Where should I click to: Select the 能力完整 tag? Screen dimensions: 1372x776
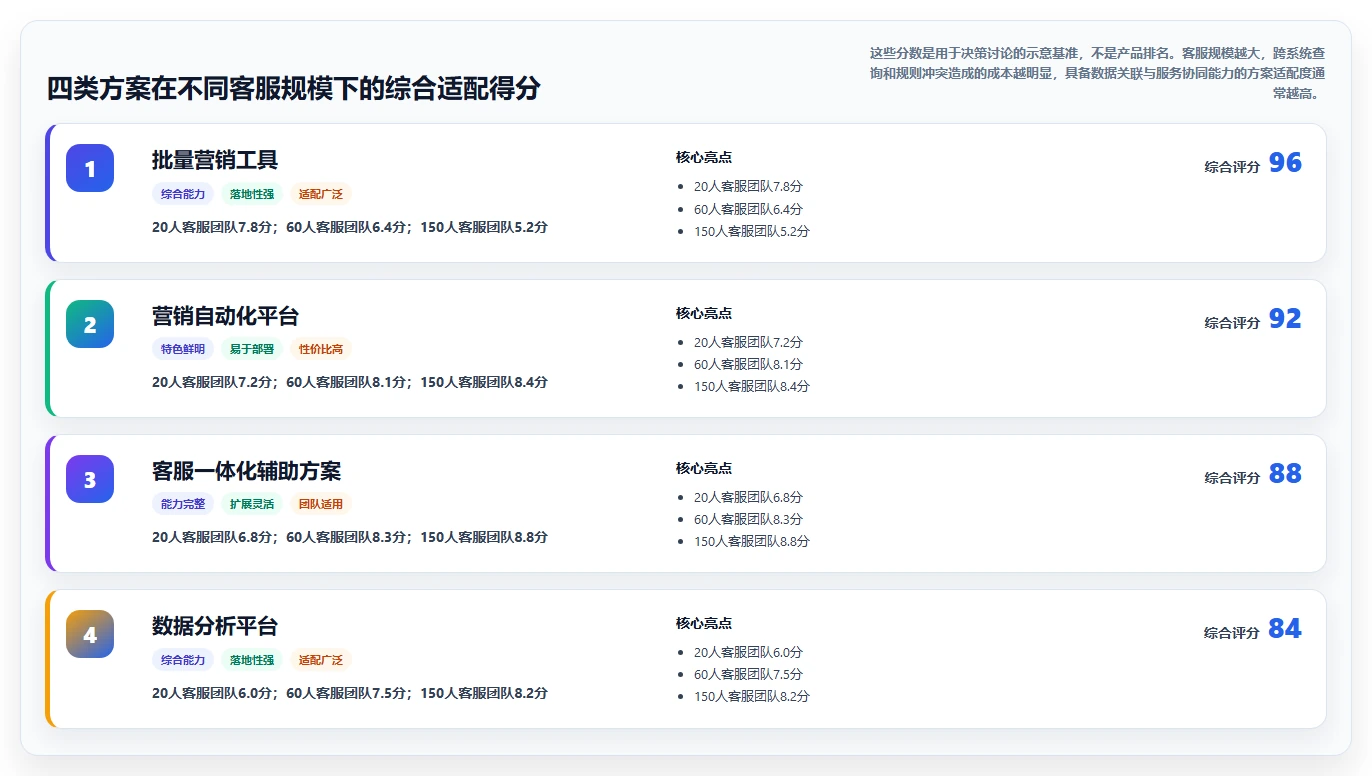[183, 504]
